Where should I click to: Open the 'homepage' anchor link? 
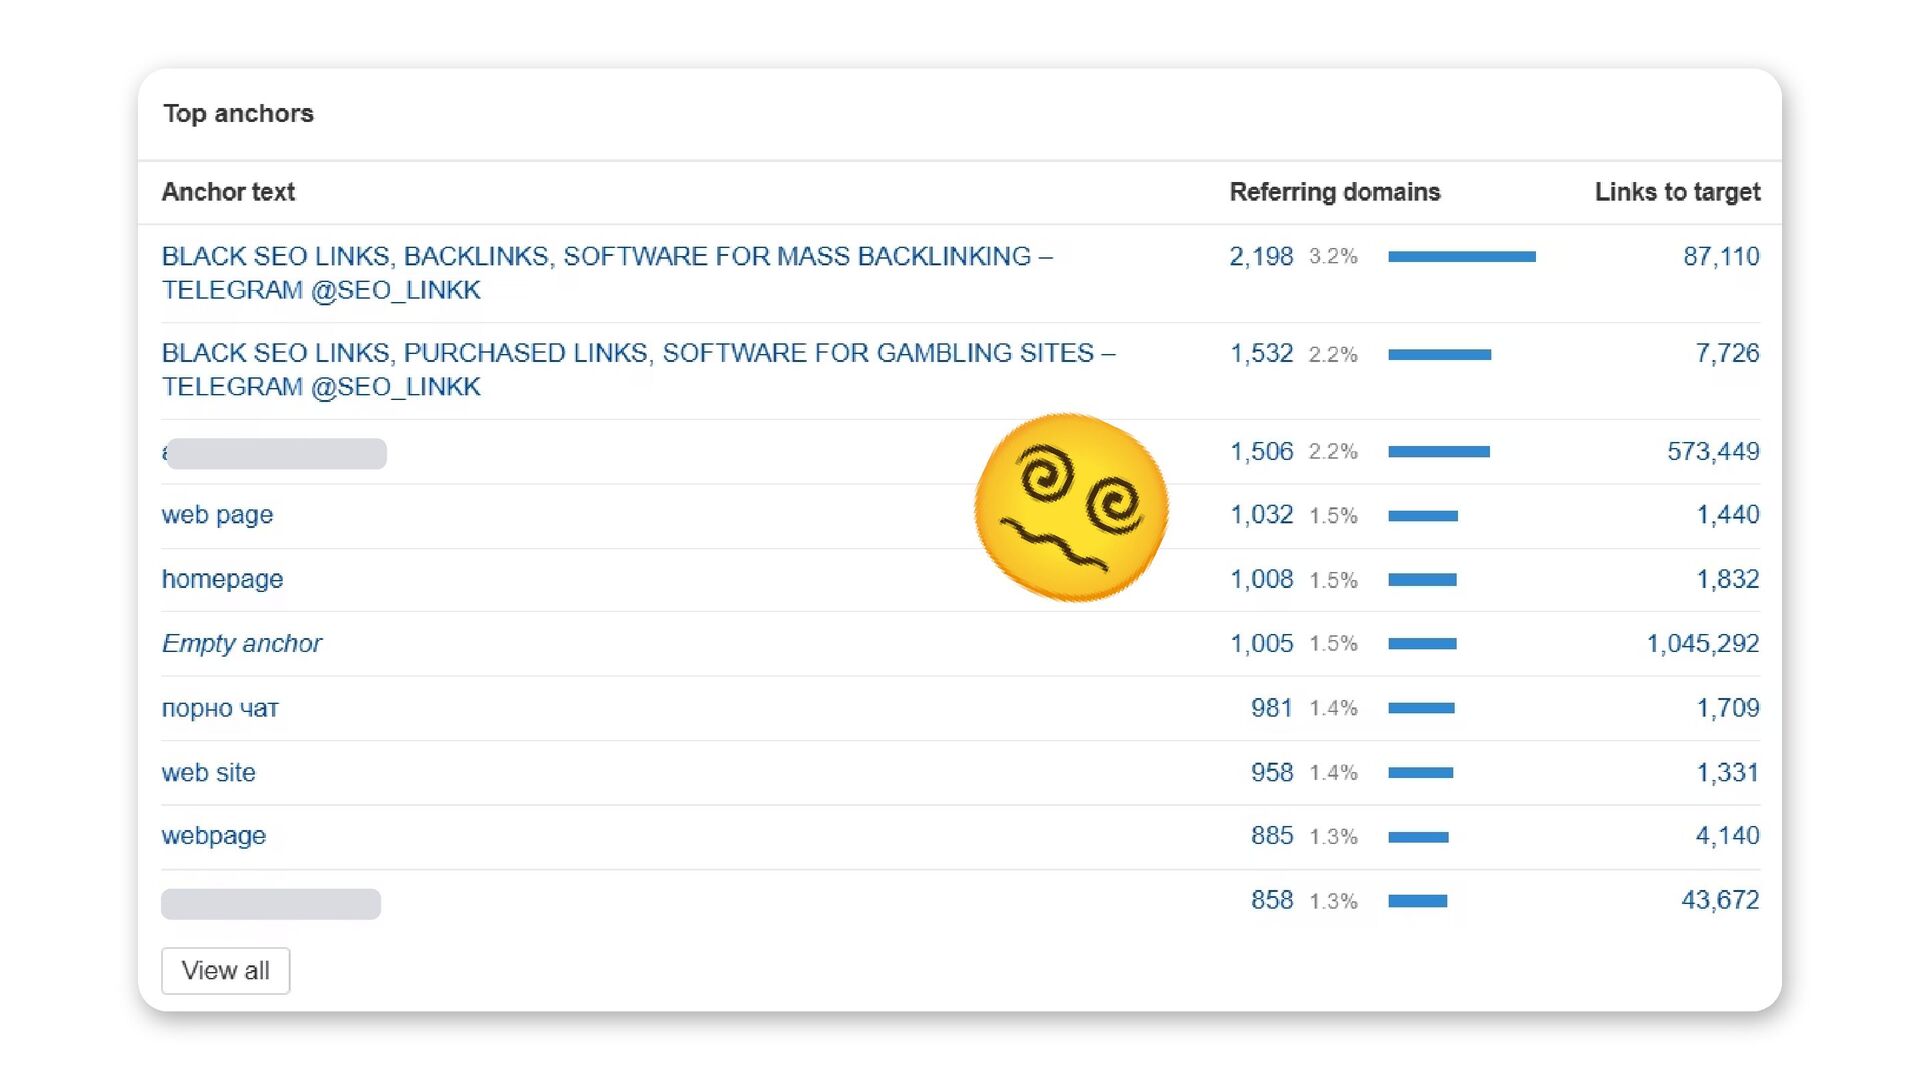(x=222, y=579)
